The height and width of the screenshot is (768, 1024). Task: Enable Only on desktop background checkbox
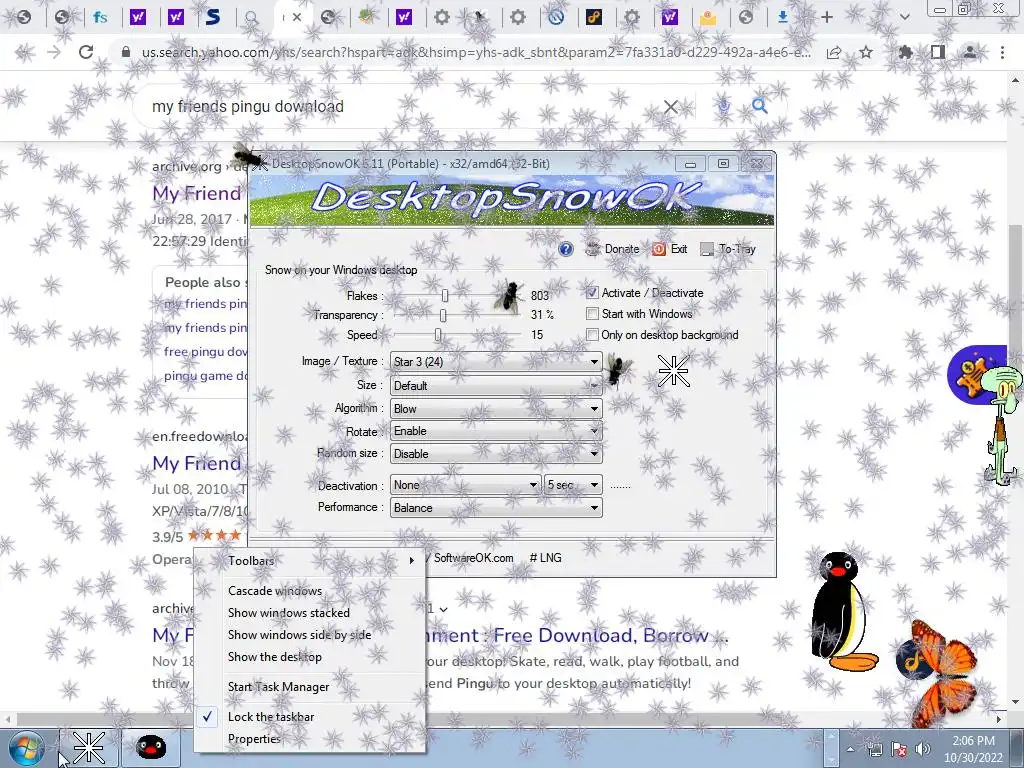pyautogui.click(x=592, y=334)
